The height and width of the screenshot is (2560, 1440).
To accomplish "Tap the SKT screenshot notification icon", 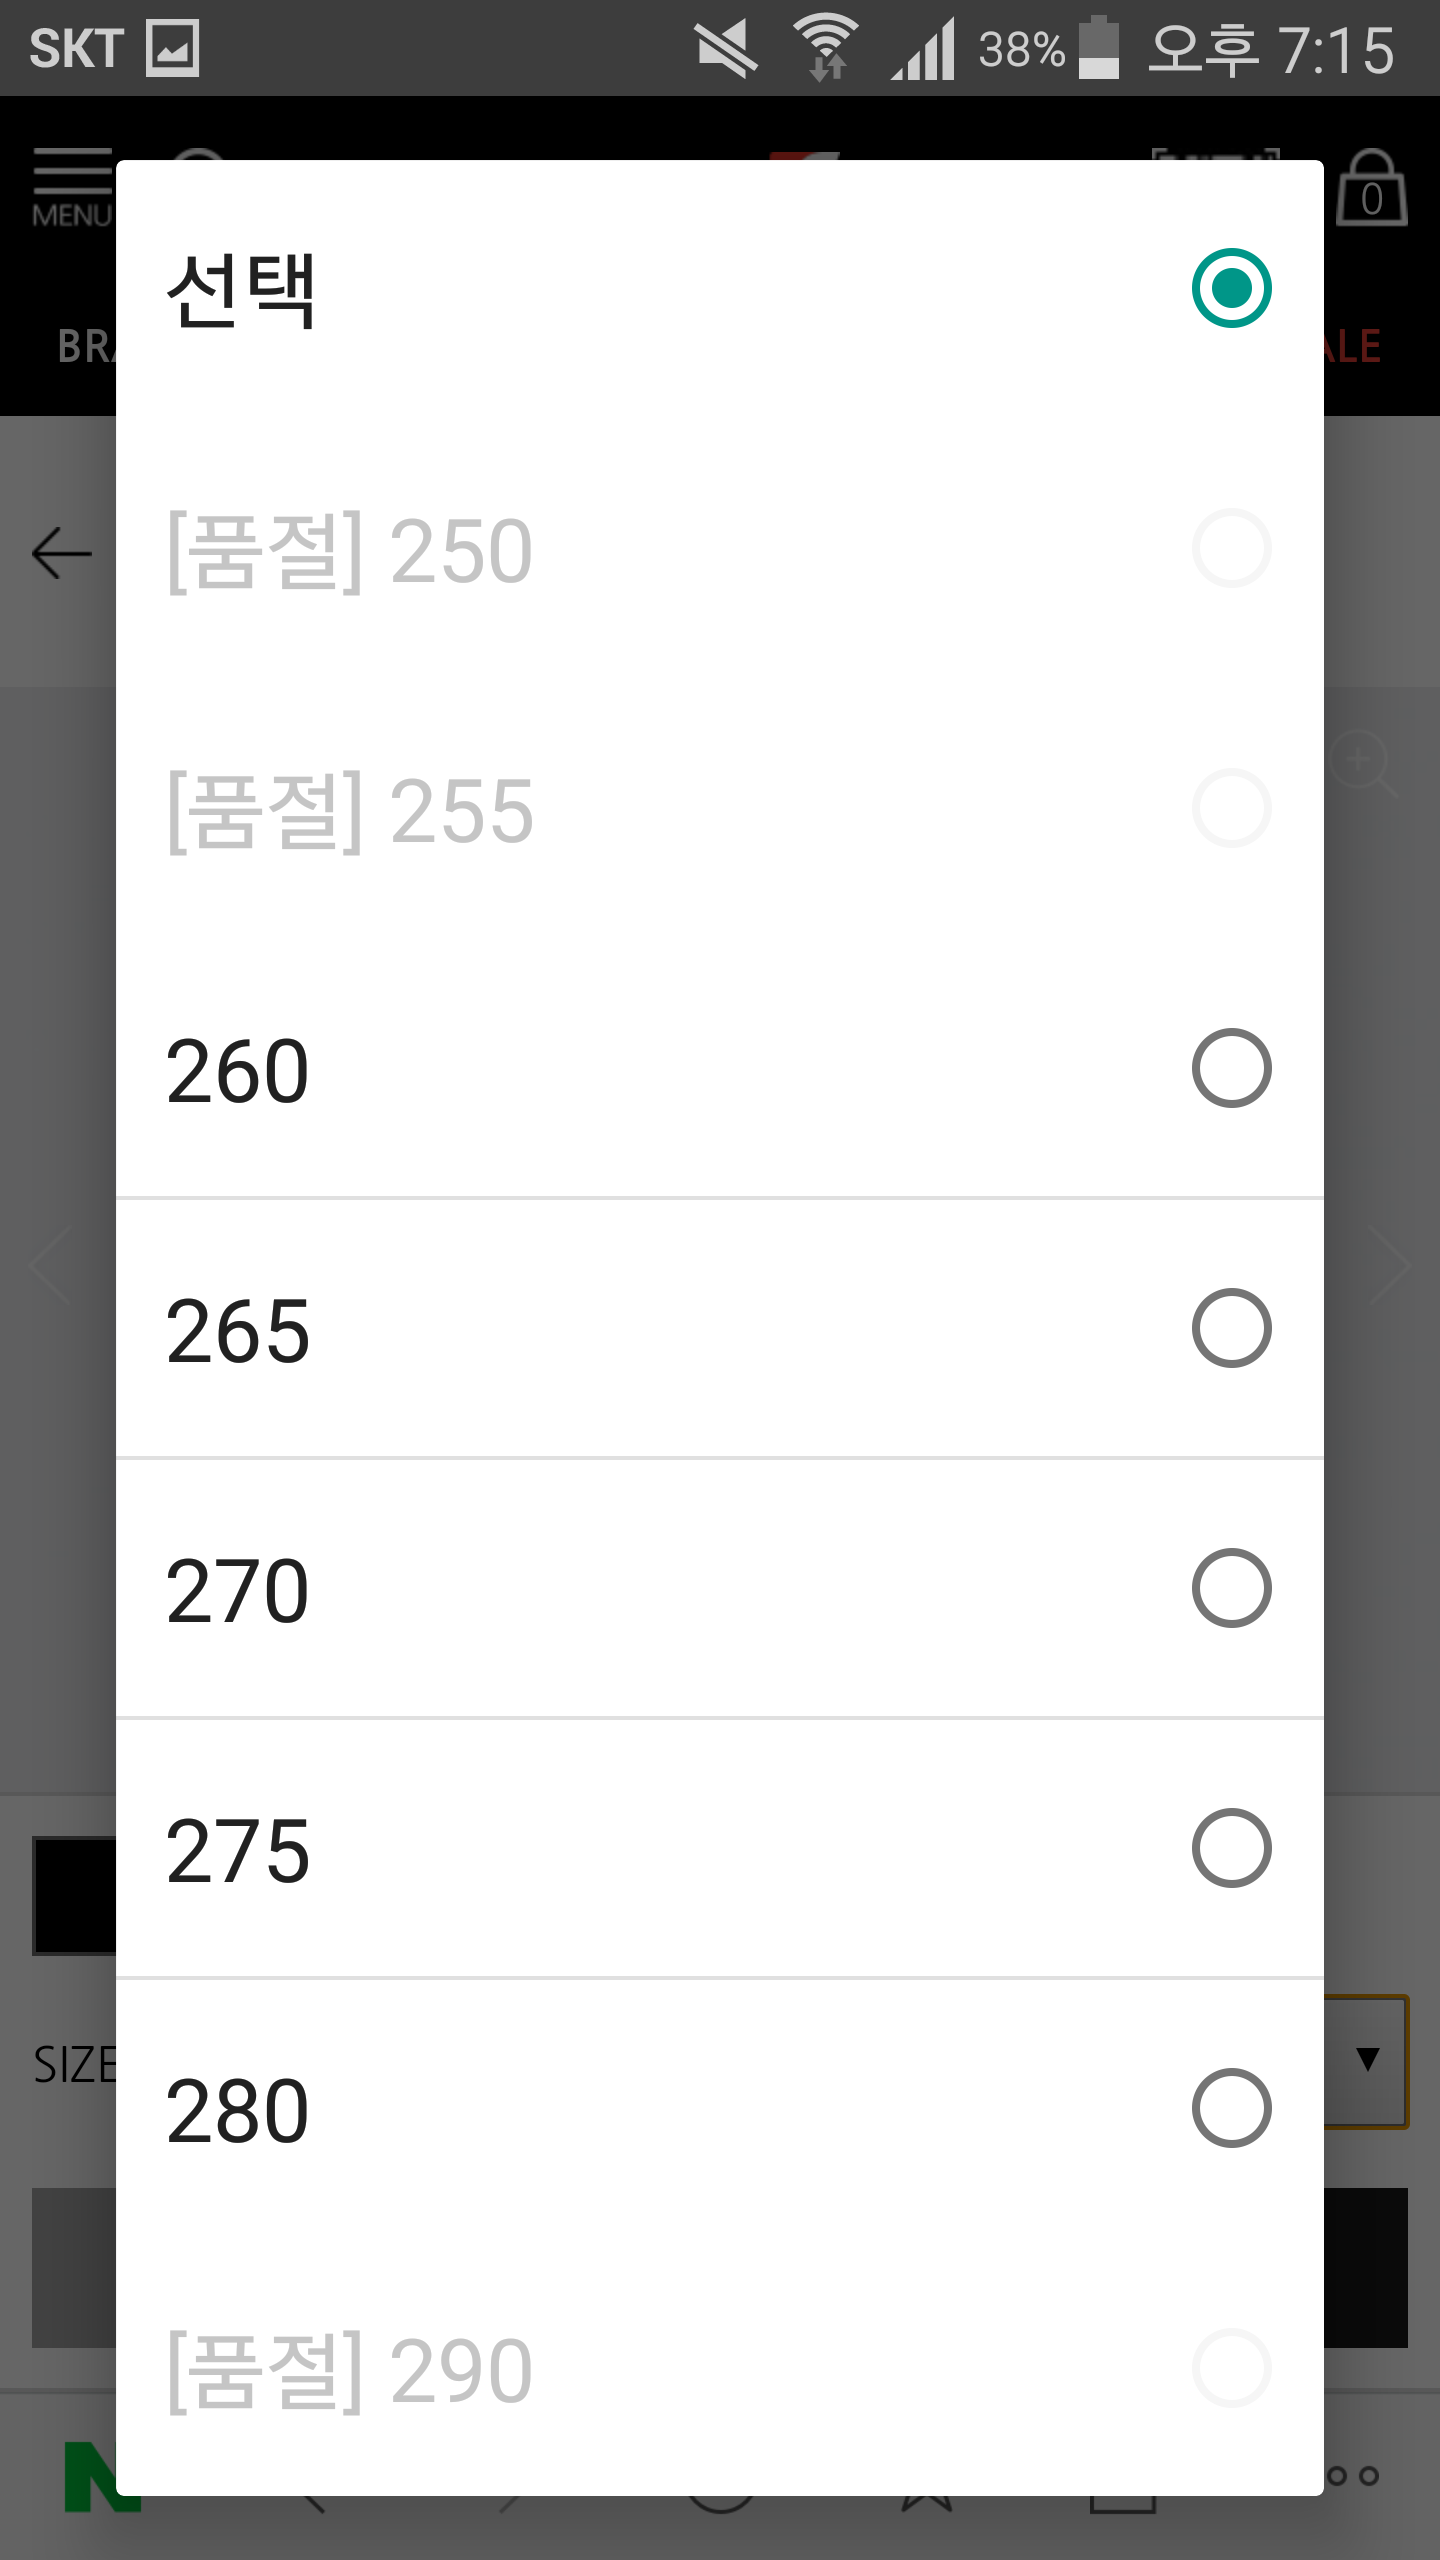I will coord(172,48).
